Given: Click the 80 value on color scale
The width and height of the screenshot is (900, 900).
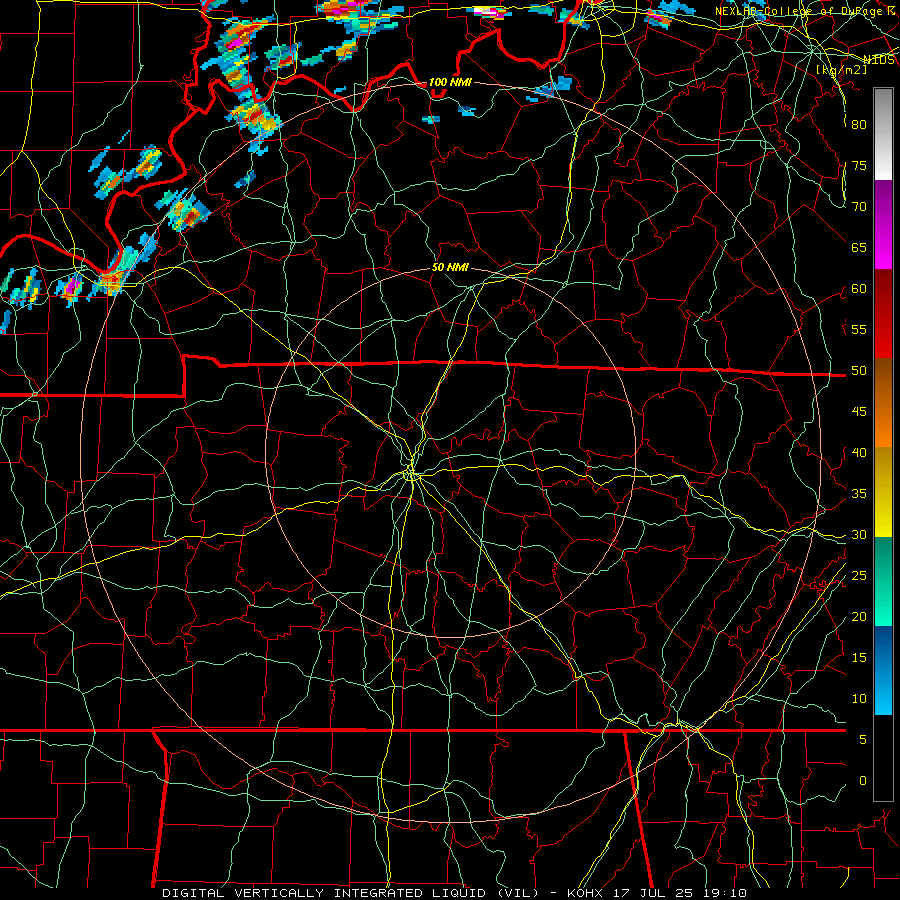Looking at the screenshot, I should click(859, 125).
